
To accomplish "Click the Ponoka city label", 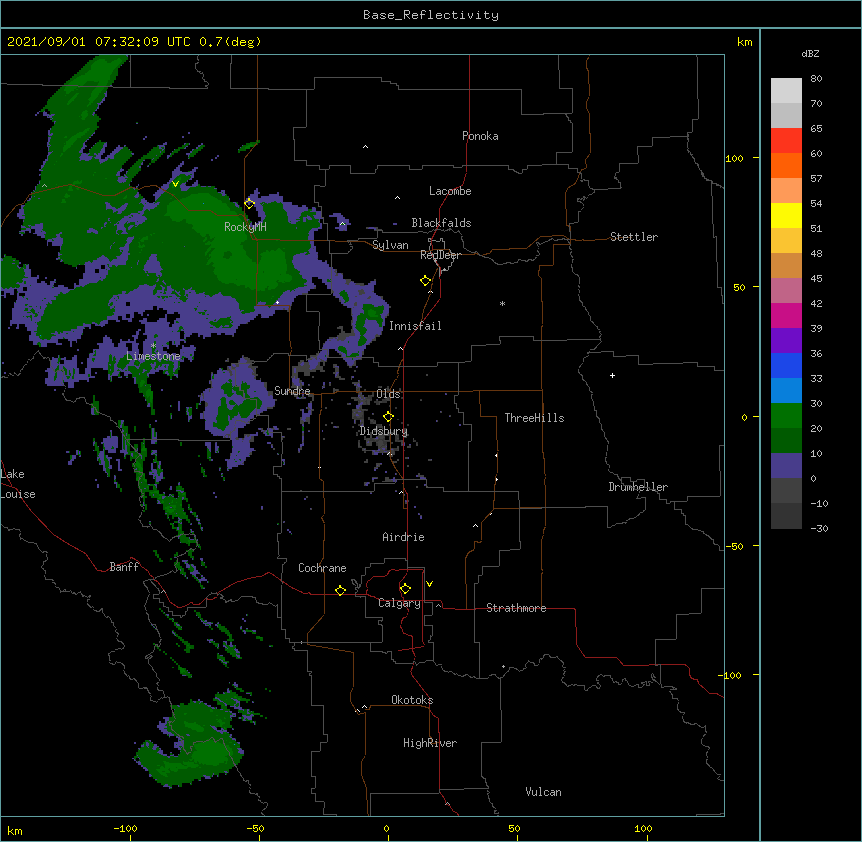I will 480,136.
